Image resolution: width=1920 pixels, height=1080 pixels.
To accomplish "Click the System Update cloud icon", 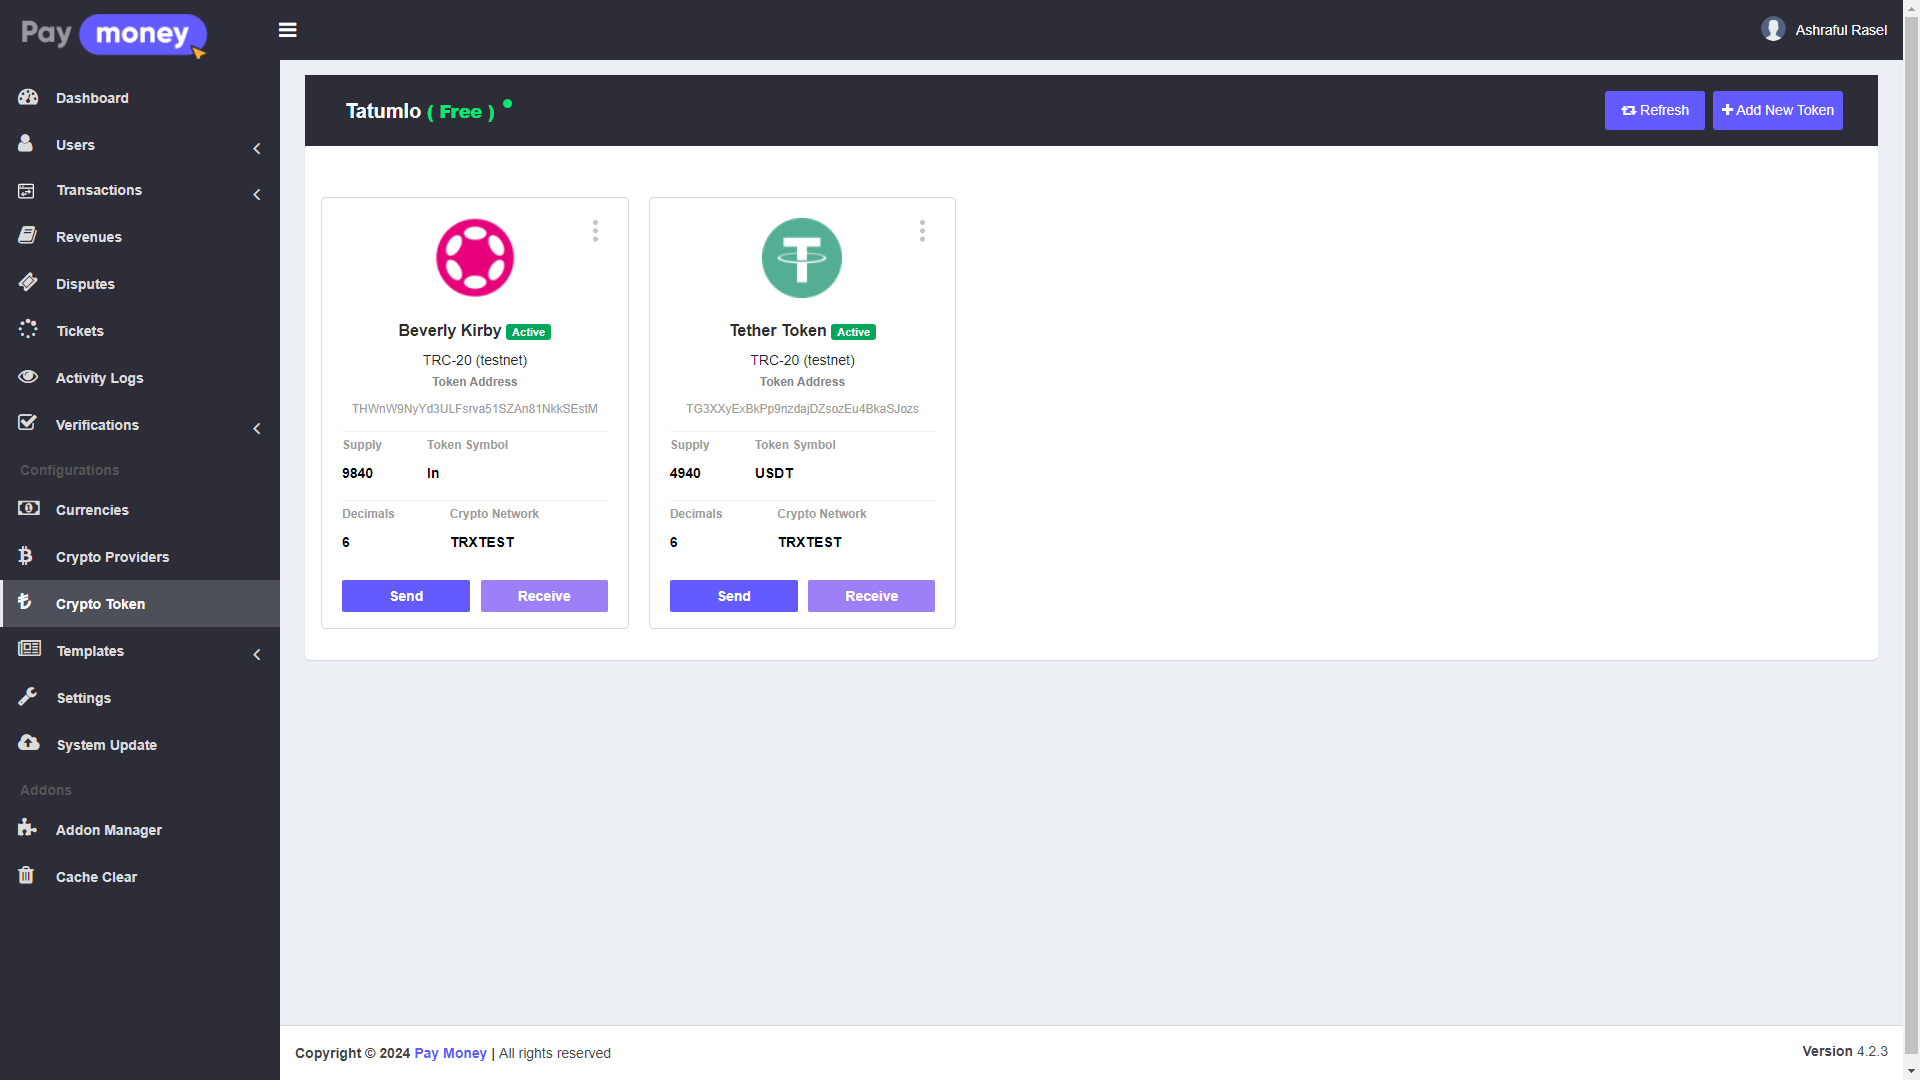I will (28, 743).
